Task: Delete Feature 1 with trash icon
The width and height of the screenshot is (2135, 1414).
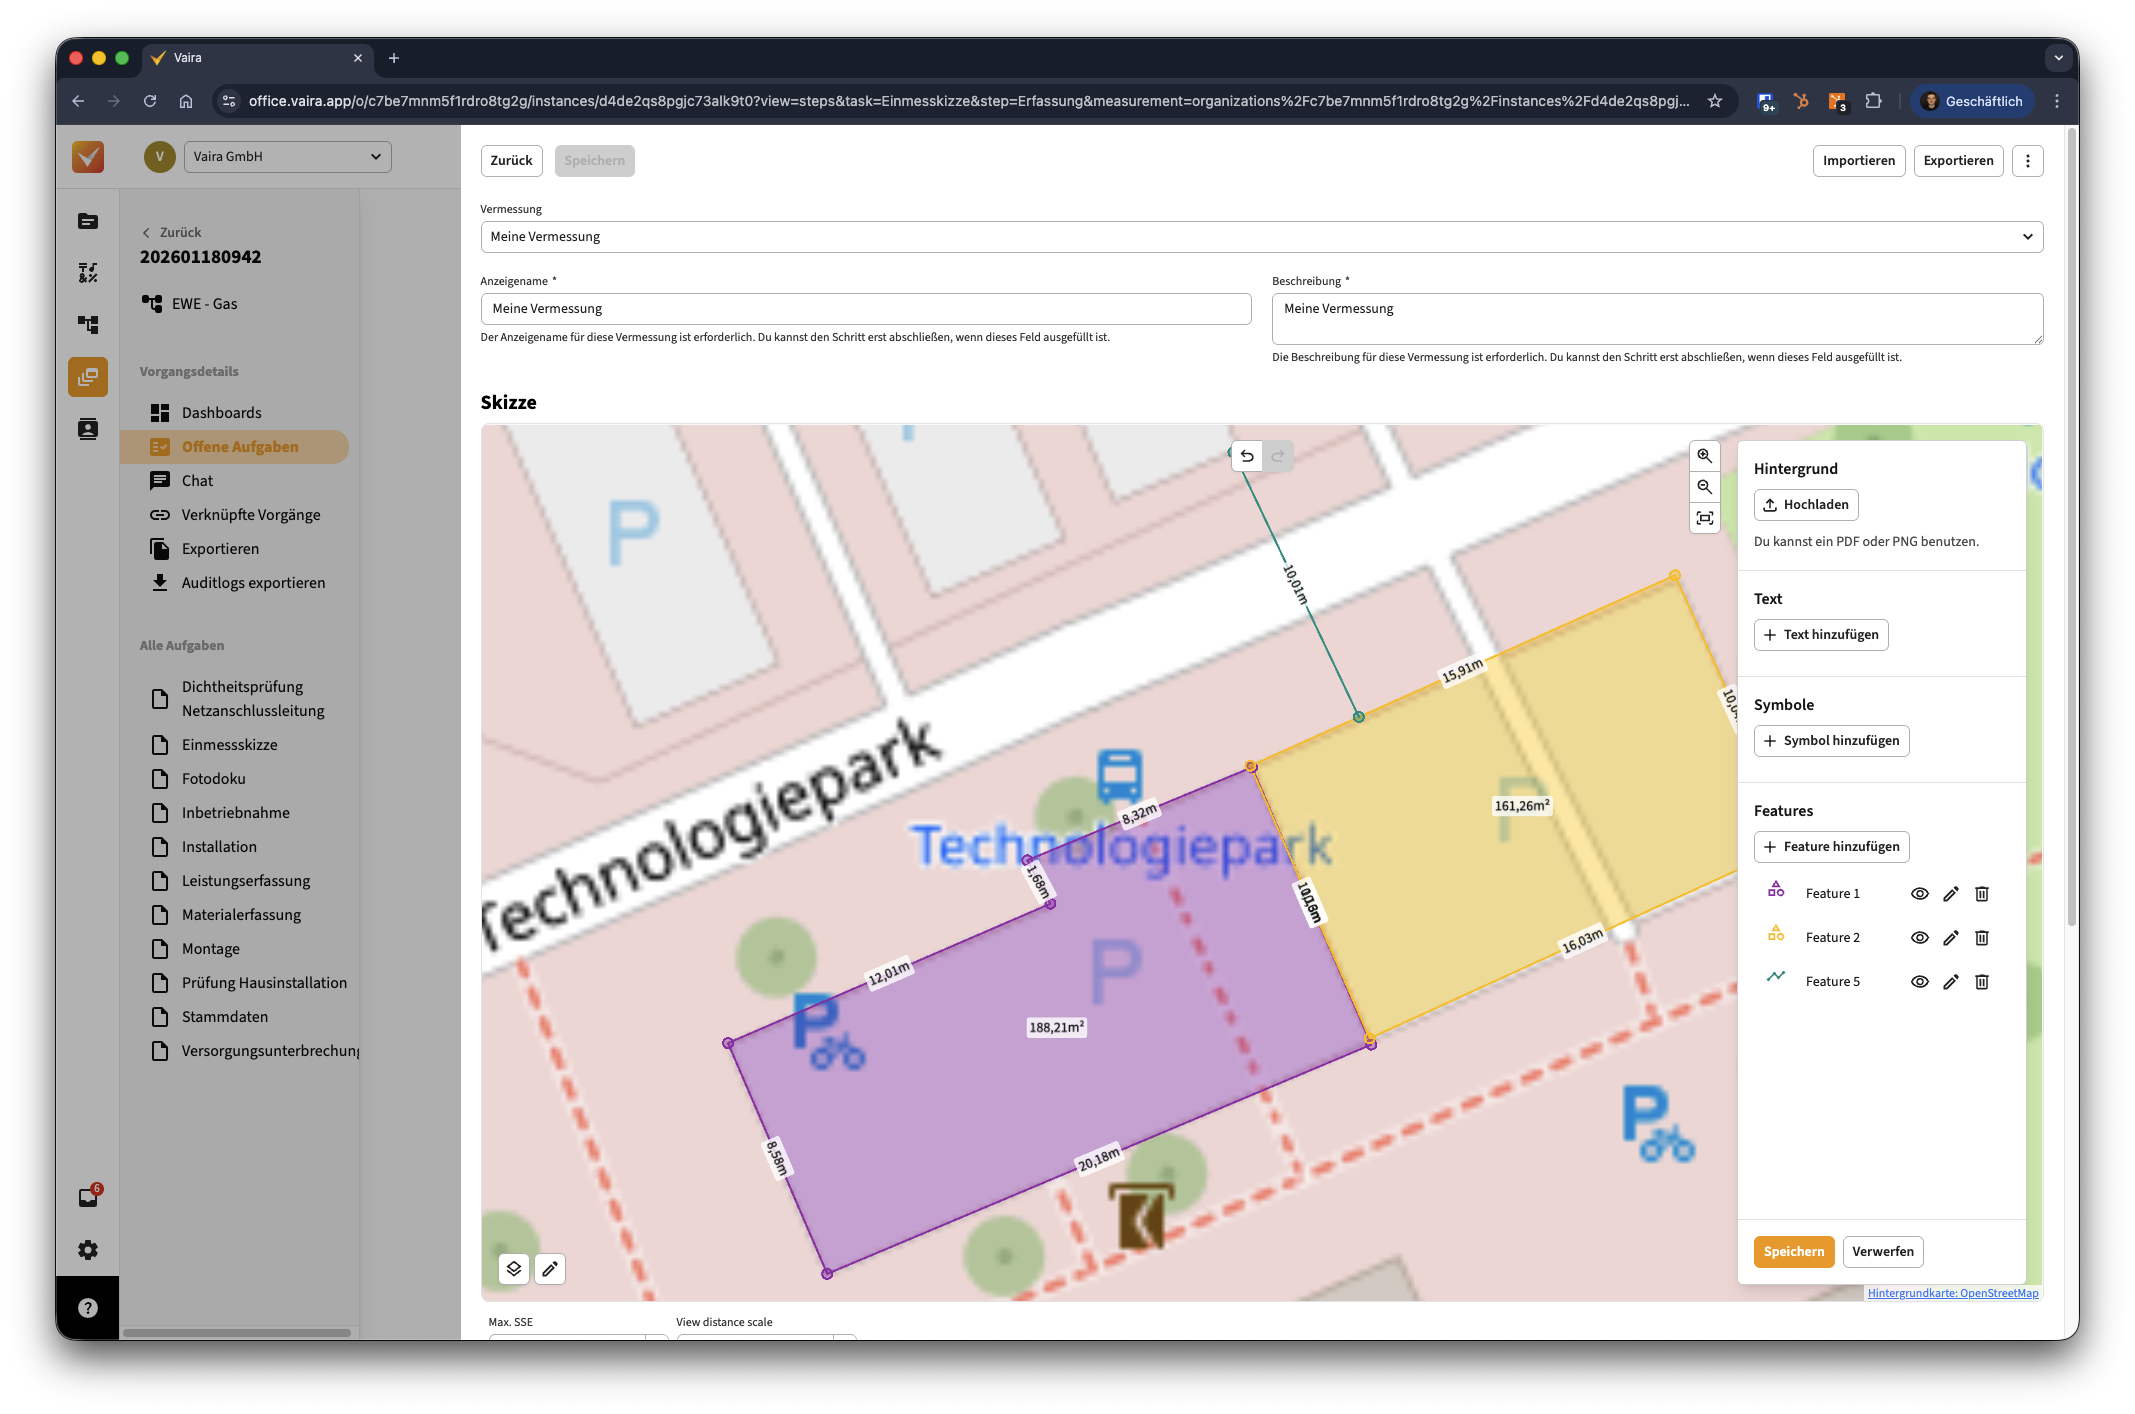Action: pyautogui.click(x=1981, y=894)
